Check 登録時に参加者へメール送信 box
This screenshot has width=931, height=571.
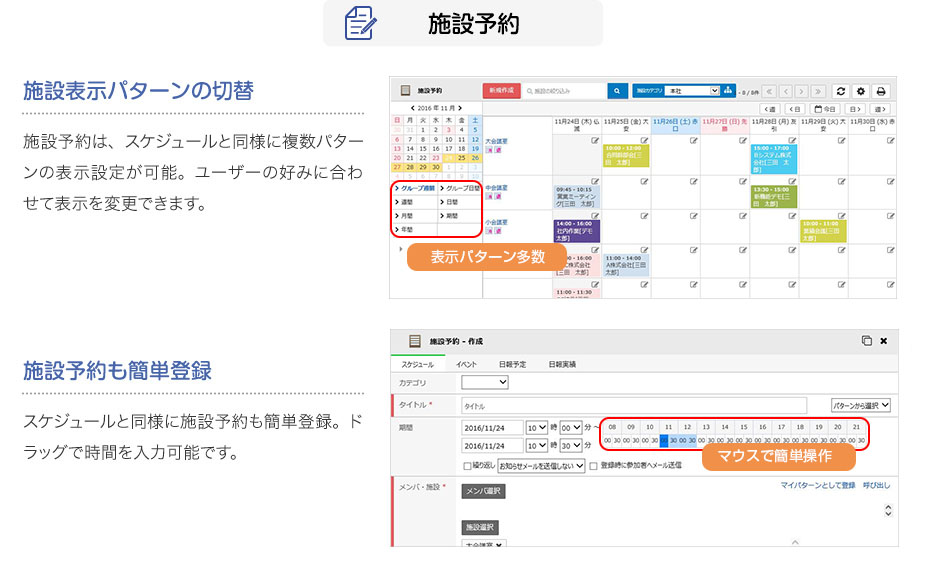[594, 466]
